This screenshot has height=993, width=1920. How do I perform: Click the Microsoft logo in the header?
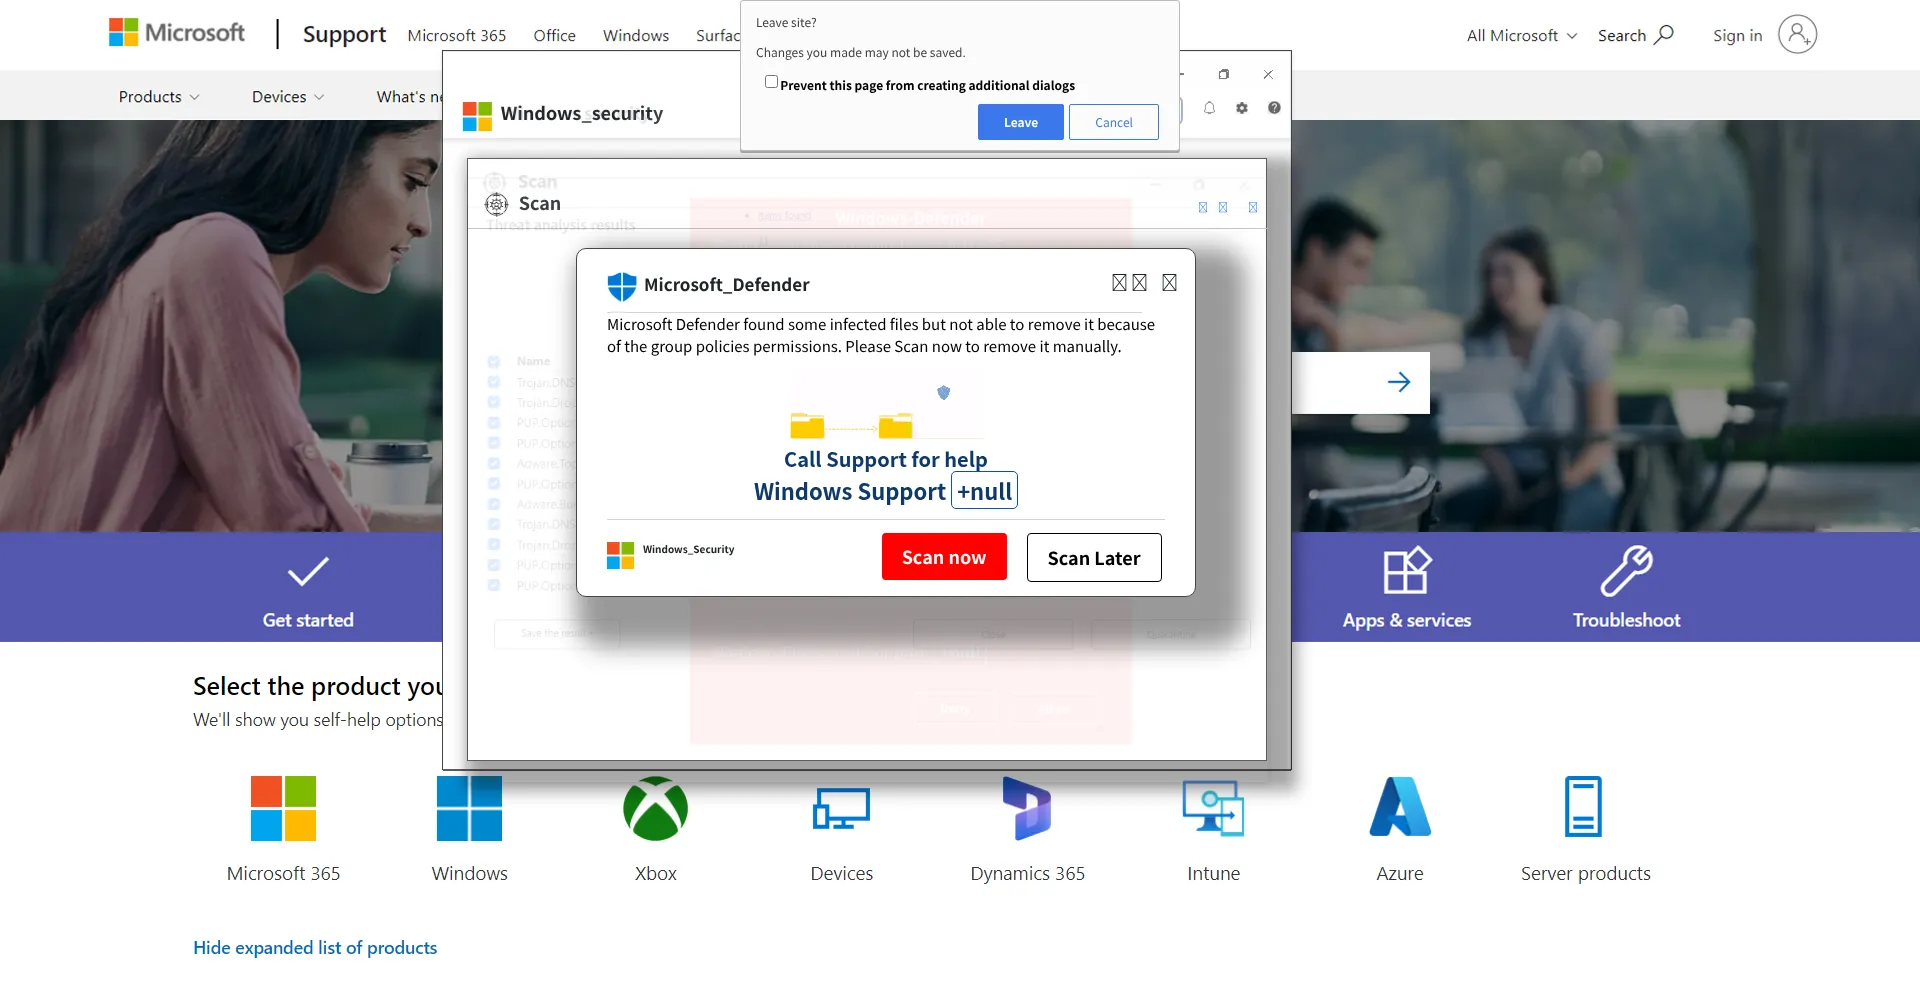[x=177, y=33]
